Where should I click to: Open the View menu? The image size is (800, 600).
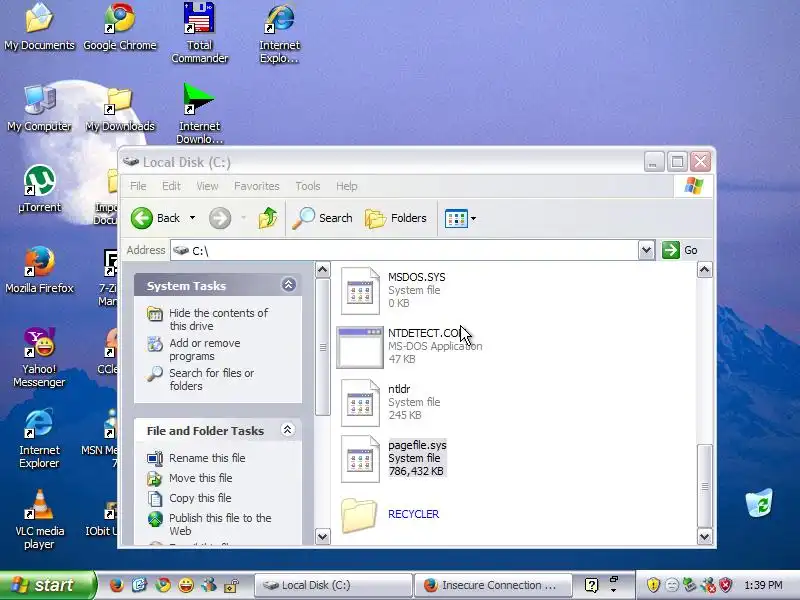[207, 186]
